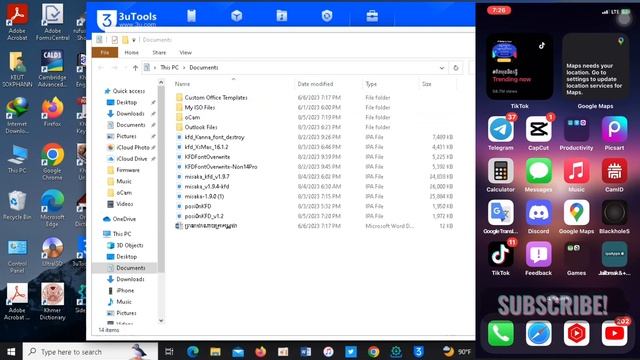Image resolution: width=640 pixels, height=360 pixels.
Task: Open the TikTok app icon with badge 11
Action: [500, 254]
